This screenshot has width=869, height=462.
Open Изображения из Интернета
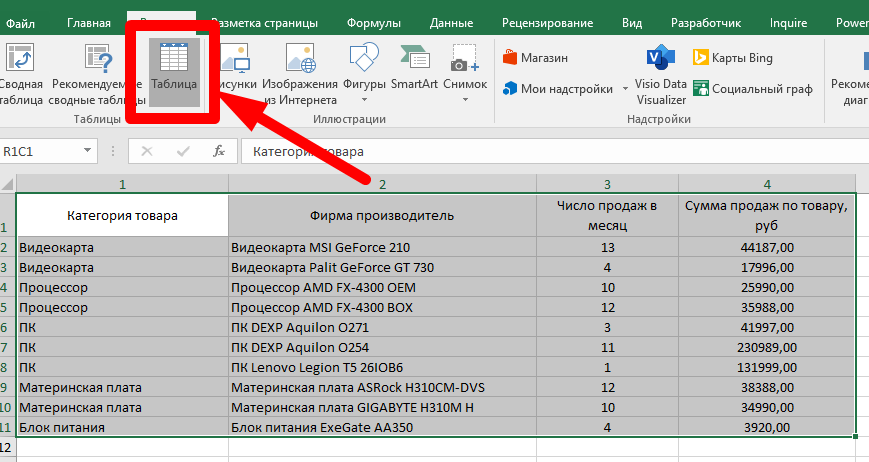(x=300, y=73)
